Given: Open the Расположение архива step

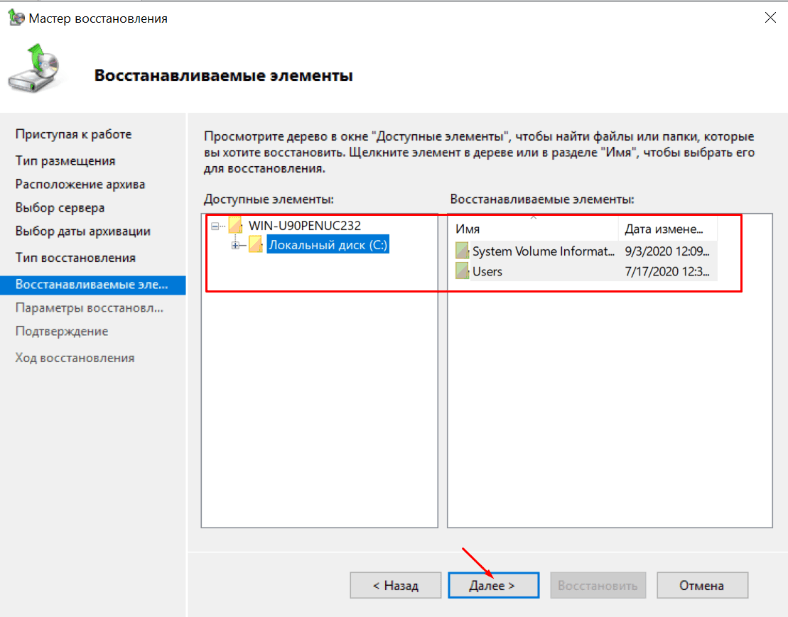Looking at the screenshot, I should (x=80, y=184).
